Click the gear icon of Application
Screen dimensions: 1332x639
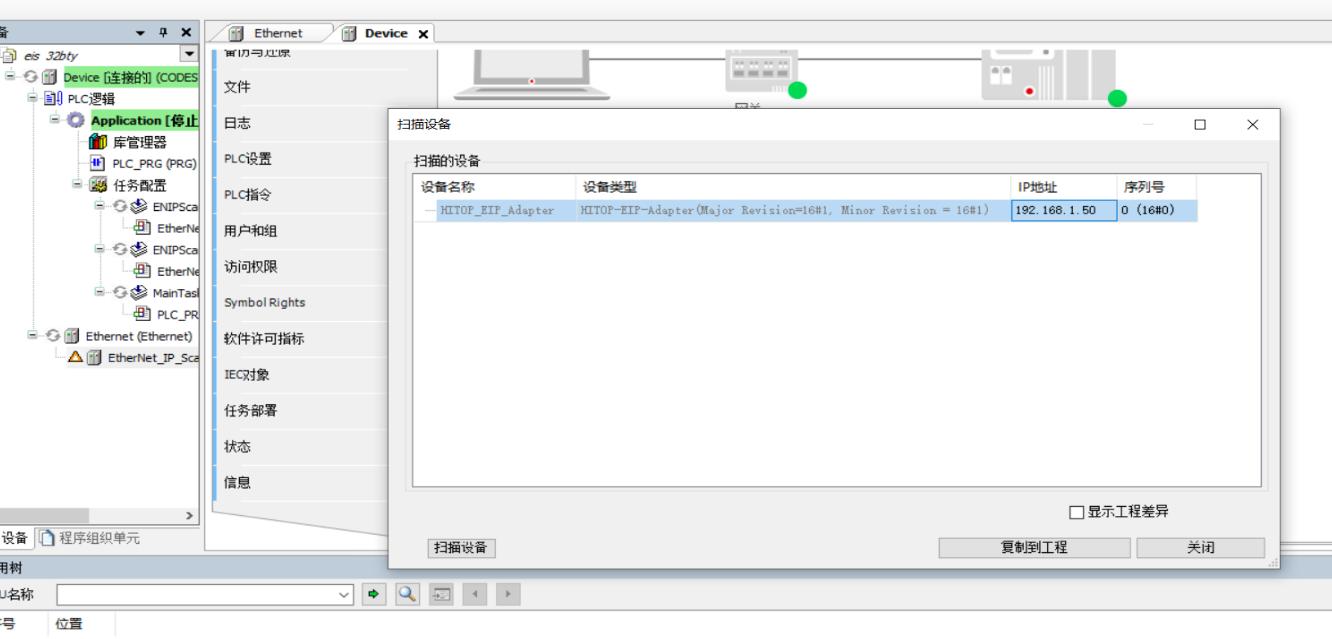click(77, 120)
